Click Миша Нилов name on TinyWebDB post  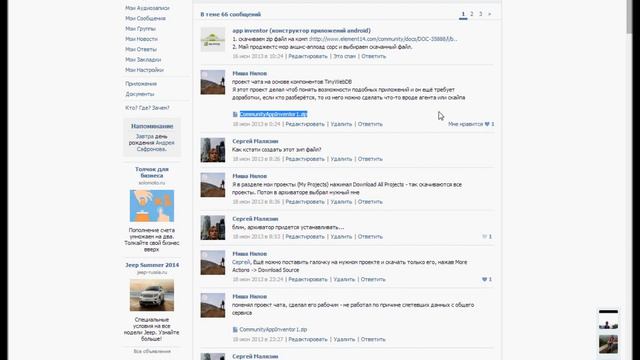pos(249,73)
